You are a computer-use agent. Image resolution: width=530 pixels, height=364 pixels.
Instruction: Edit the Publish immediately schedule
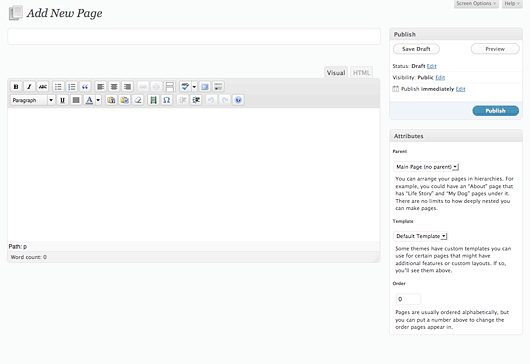tap(460, 89)
